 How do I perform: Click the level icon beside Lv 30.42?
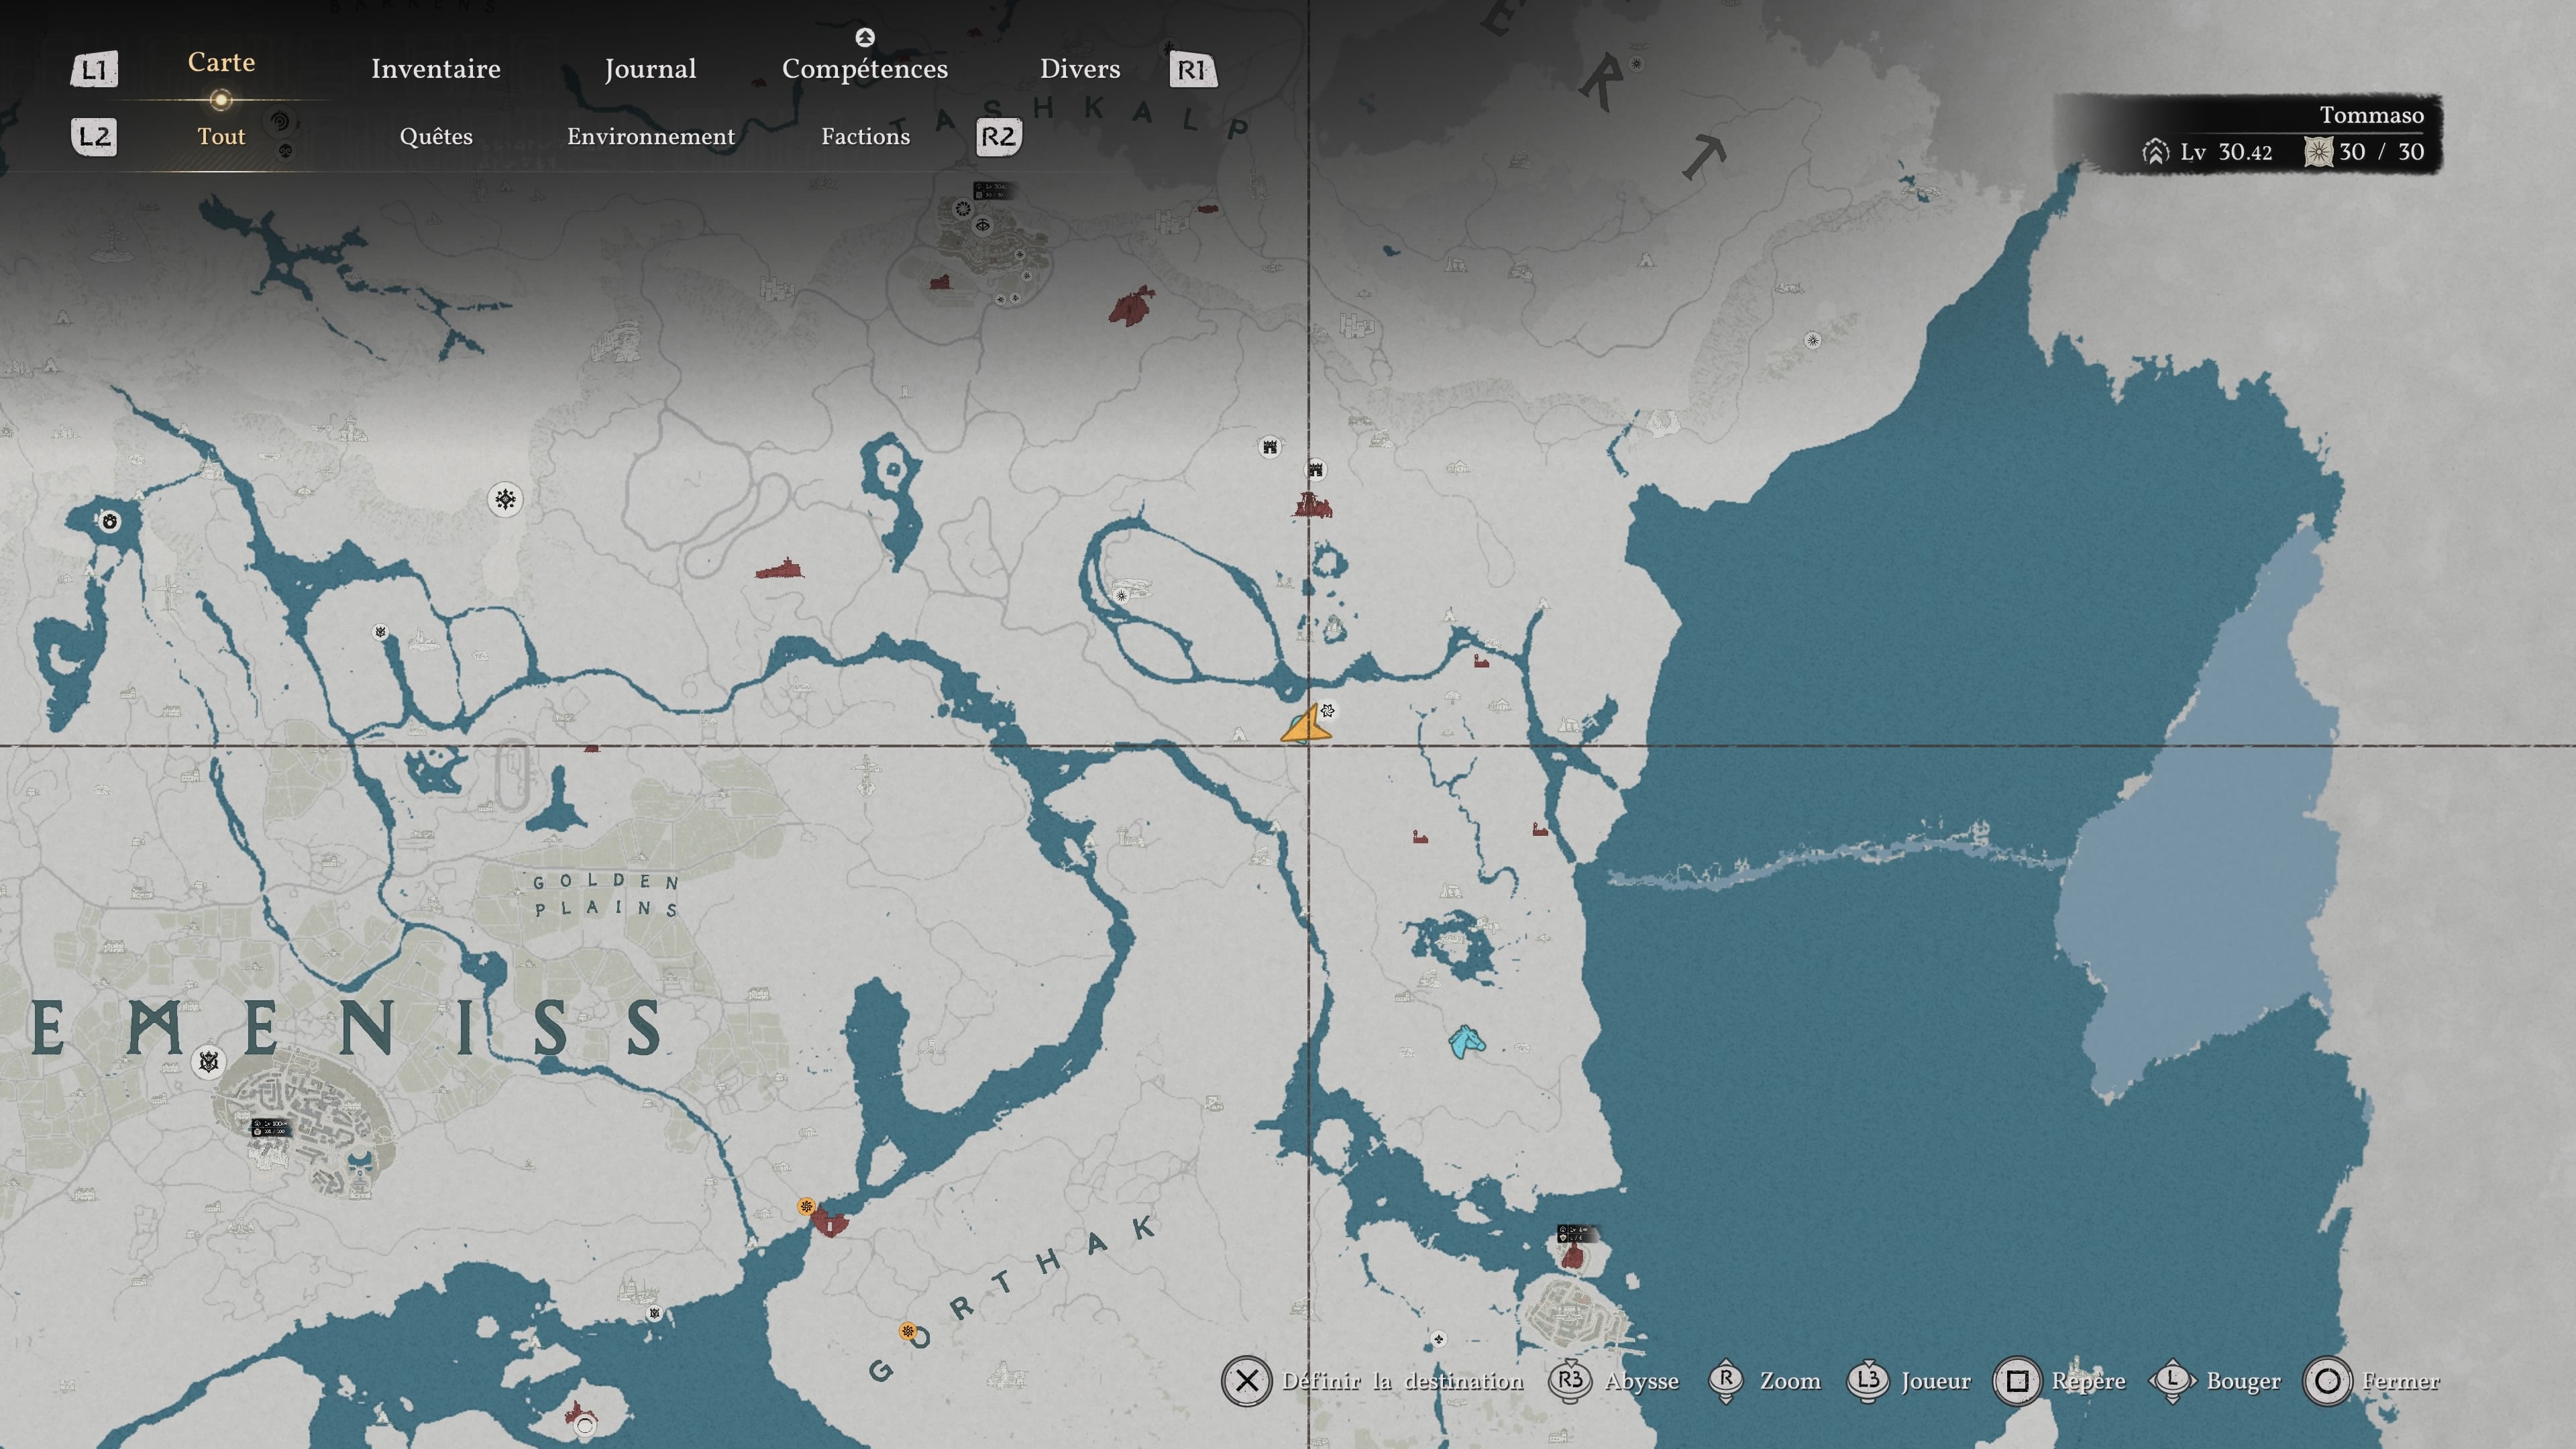(x=2155, y=152)
